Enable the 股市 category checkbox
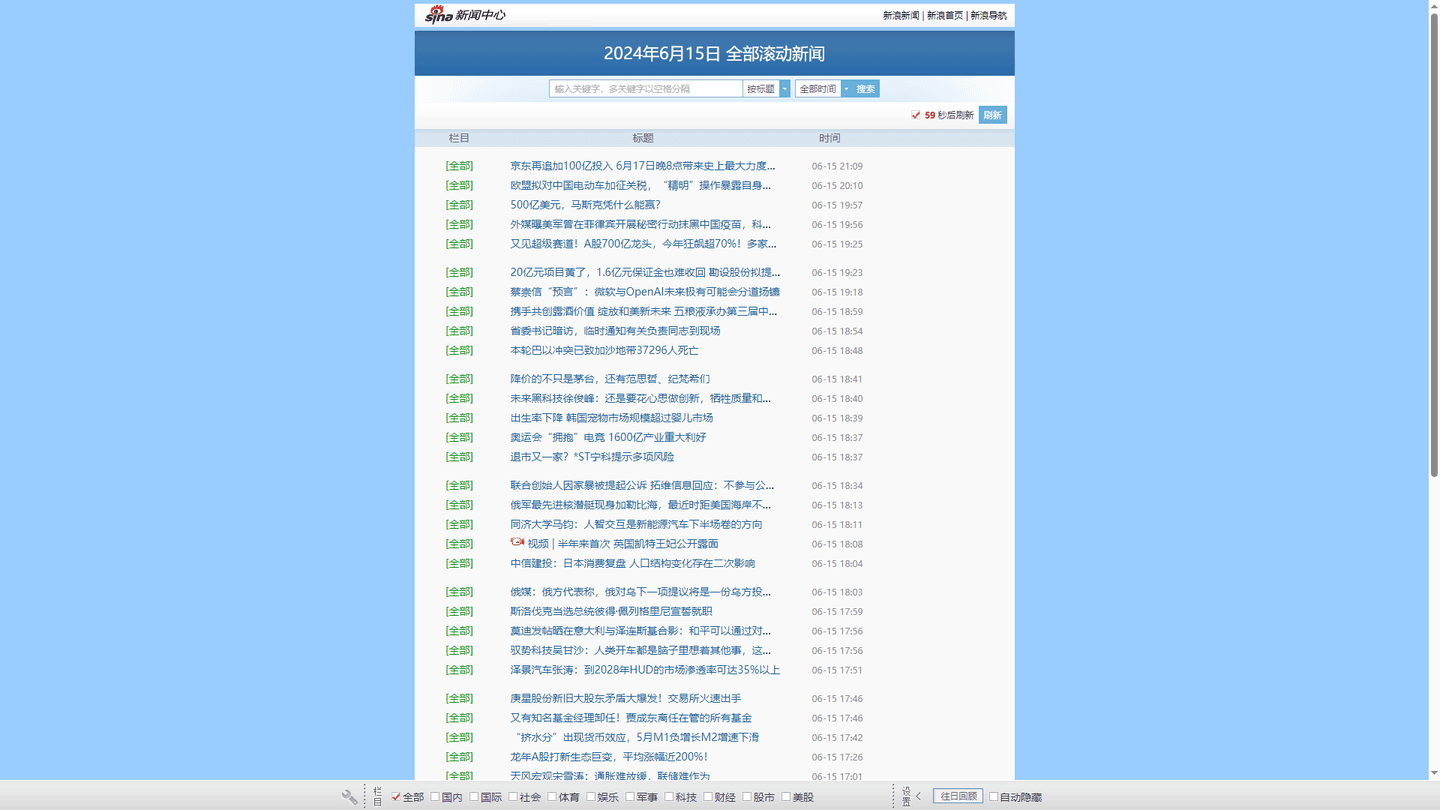The width and height of the screenshot is (1440, 810). [747, 797]
